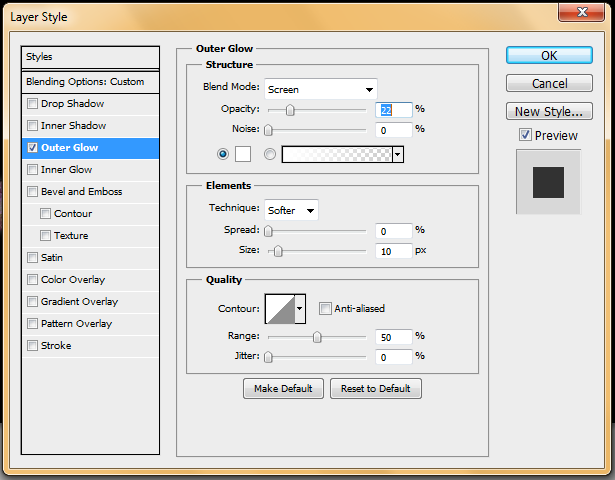Select Blending Options: Custom in styles list
Image resolution: width=615 pixels, height=480 pixels.
point(90,82)
